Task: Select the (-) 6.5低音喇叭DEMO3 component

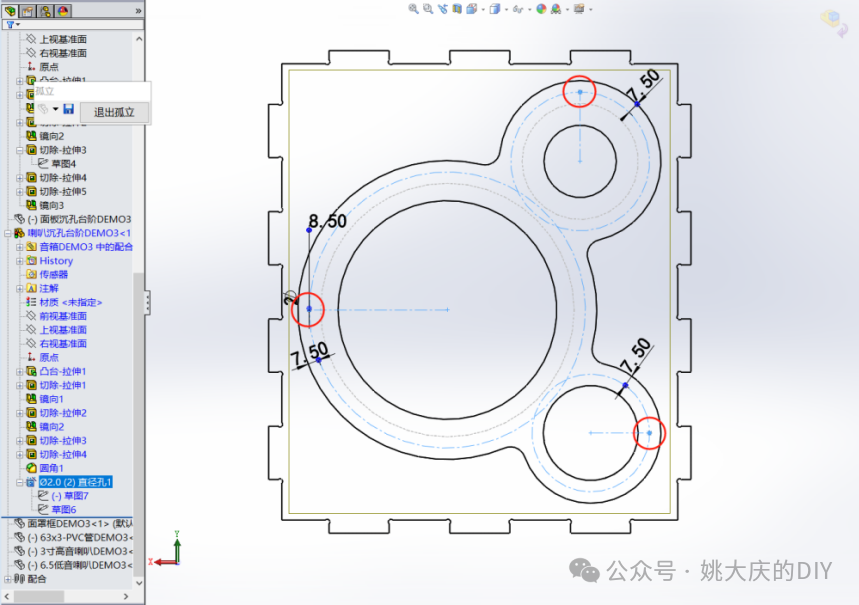Action: point(80,565)
